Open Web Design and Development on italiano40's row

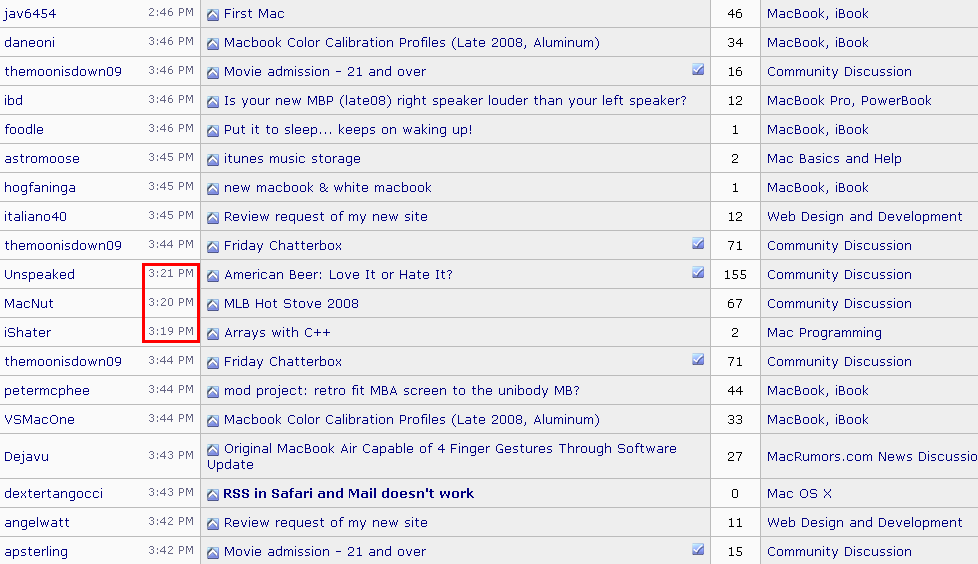click(x=864, y=216)
